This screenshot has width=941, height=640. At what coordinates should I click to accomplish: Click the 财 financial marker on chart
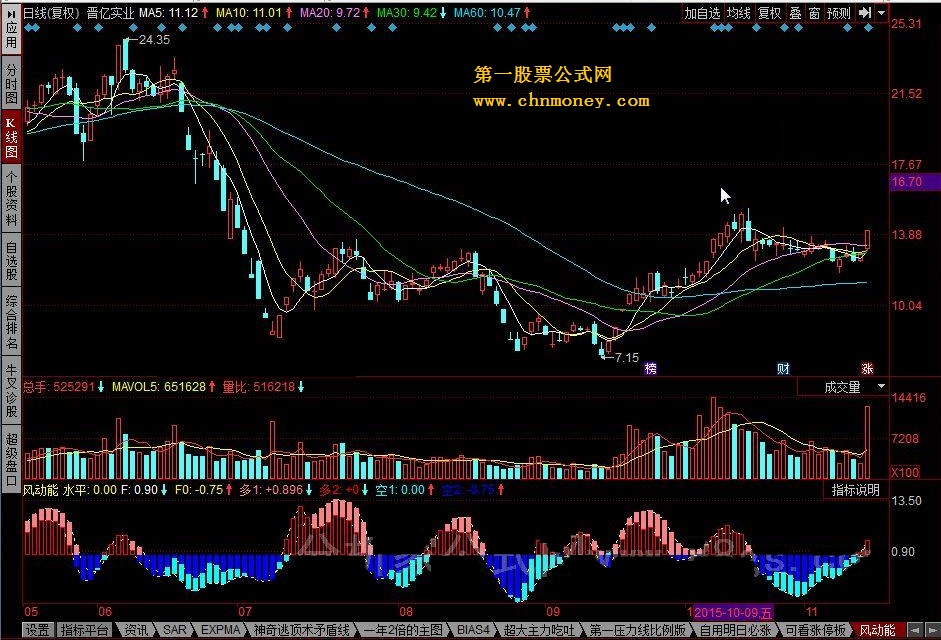click(x=783, y=369)
